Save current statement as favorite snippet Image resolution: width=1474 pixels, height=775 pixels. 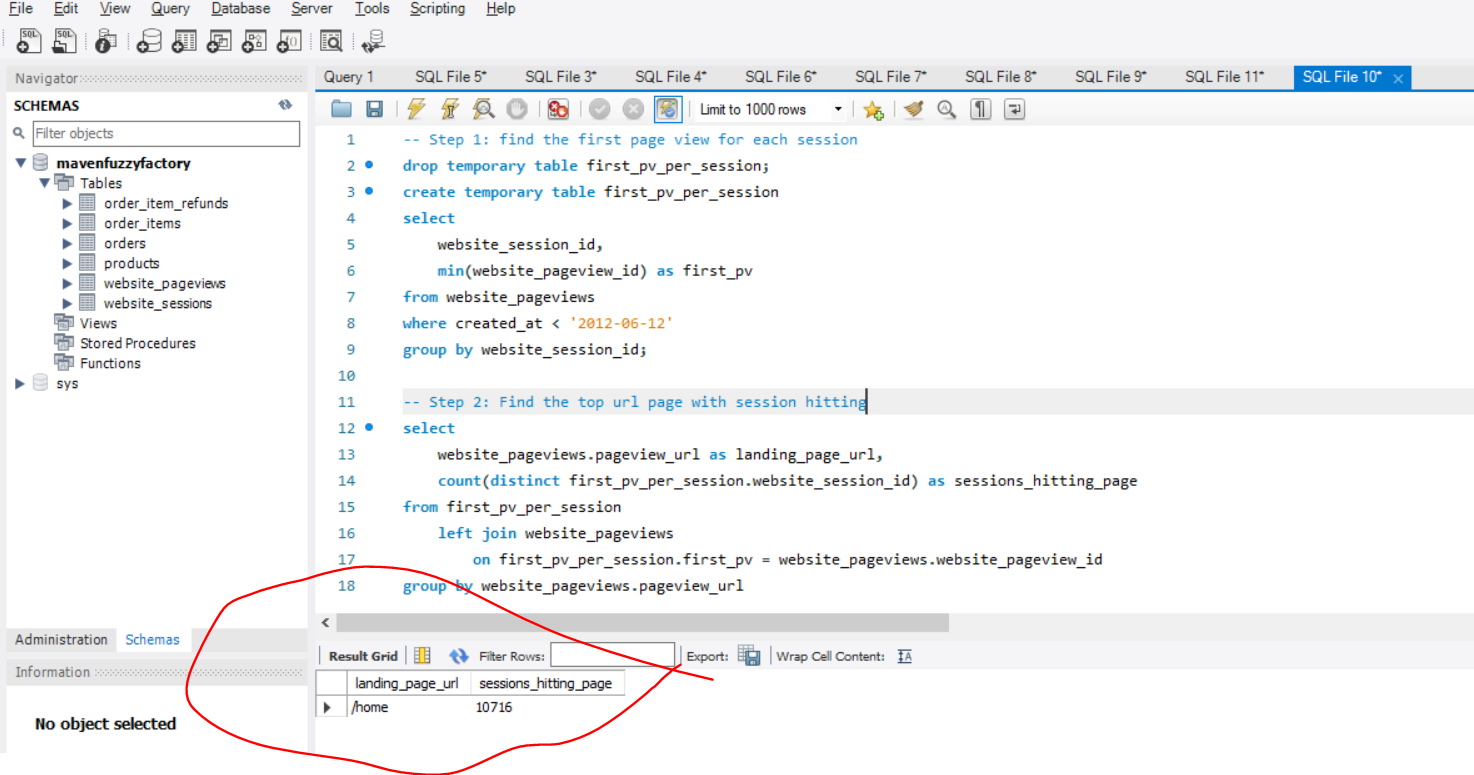(x=873, y=109)
